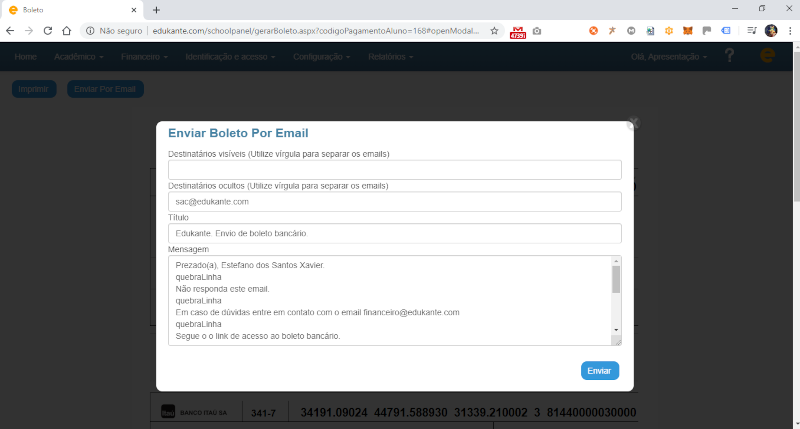Click the browser forward arrow
800x429 pixels.
tap(29, 31)
